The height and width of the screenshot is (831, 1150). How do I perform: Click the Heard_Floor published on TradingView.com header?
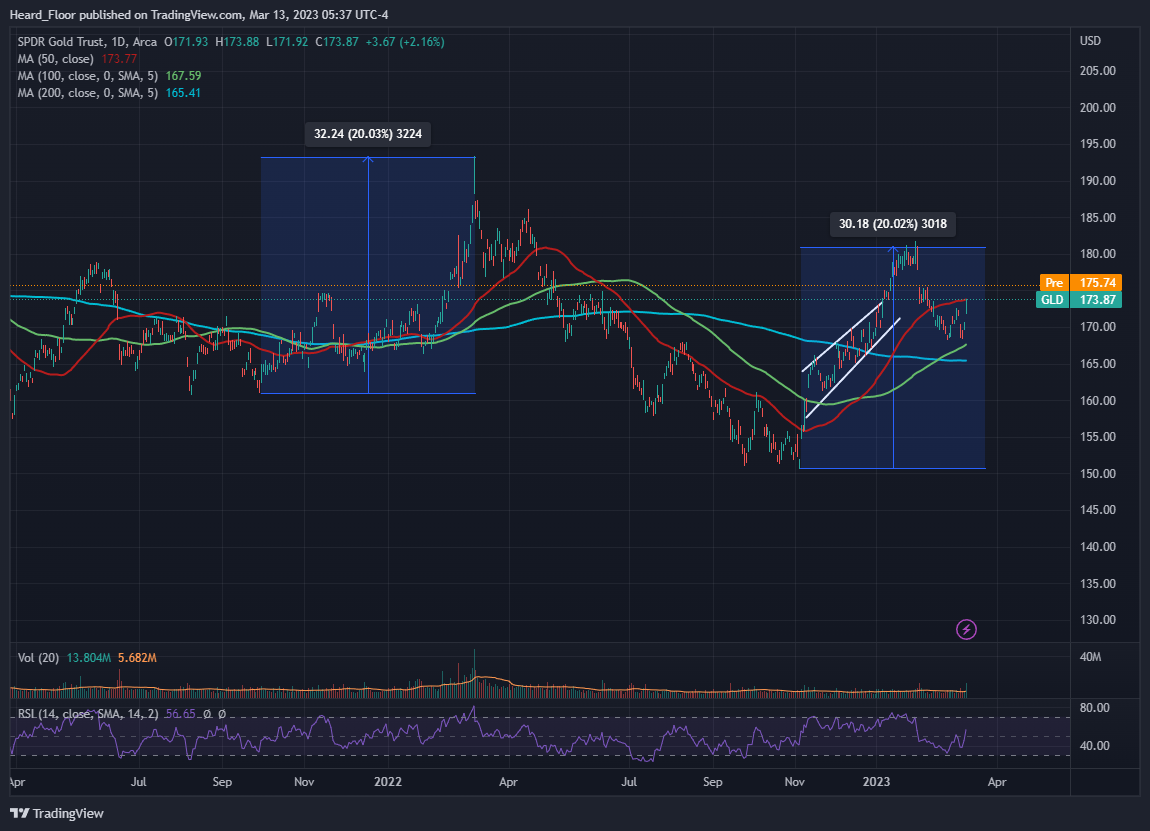pyautogui.click(x=199, y=15)
